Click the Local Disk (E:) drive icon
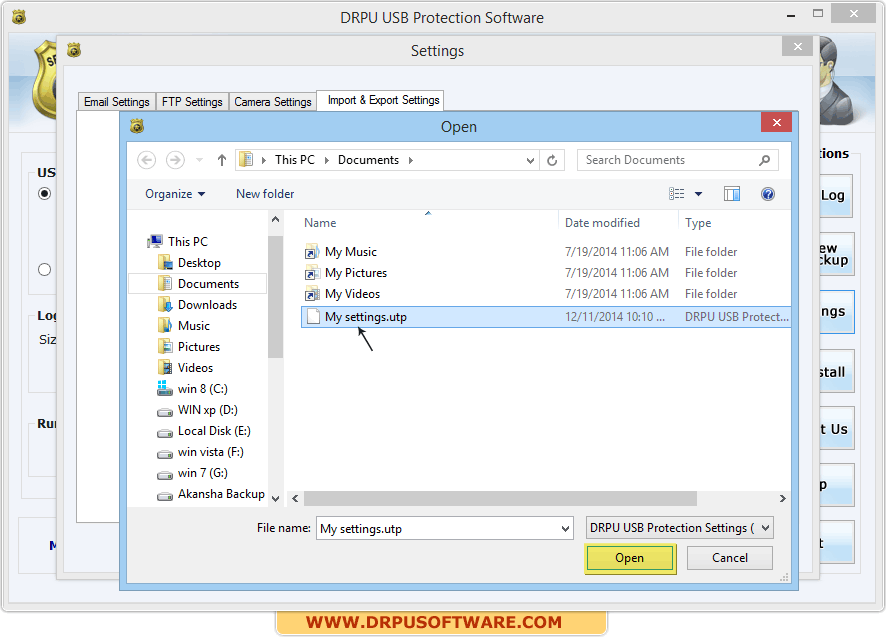 coord(165,433)
